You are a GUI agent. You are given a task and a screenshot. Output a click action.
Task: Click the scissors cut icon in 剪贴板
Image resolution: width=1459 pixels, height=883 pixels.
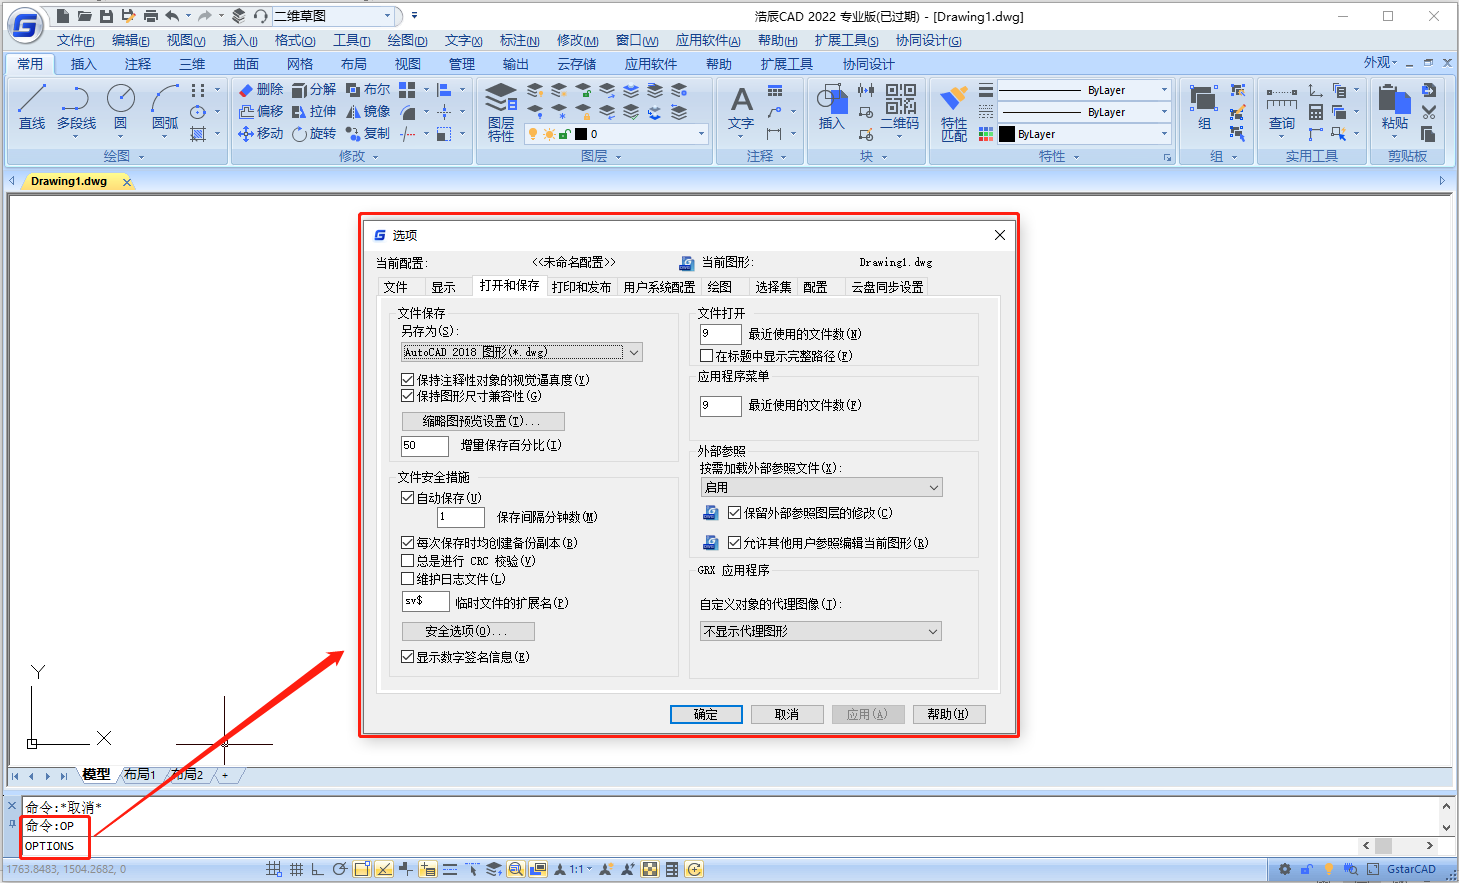click(x=1429, y=112)
